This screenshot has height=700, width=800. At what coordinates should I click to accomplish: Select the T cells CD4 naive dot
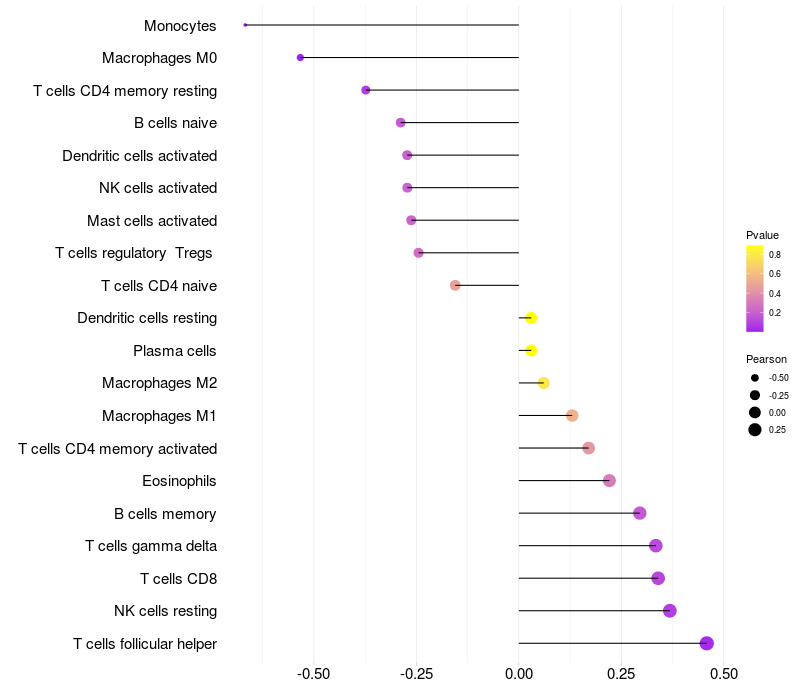click(455, 285)
